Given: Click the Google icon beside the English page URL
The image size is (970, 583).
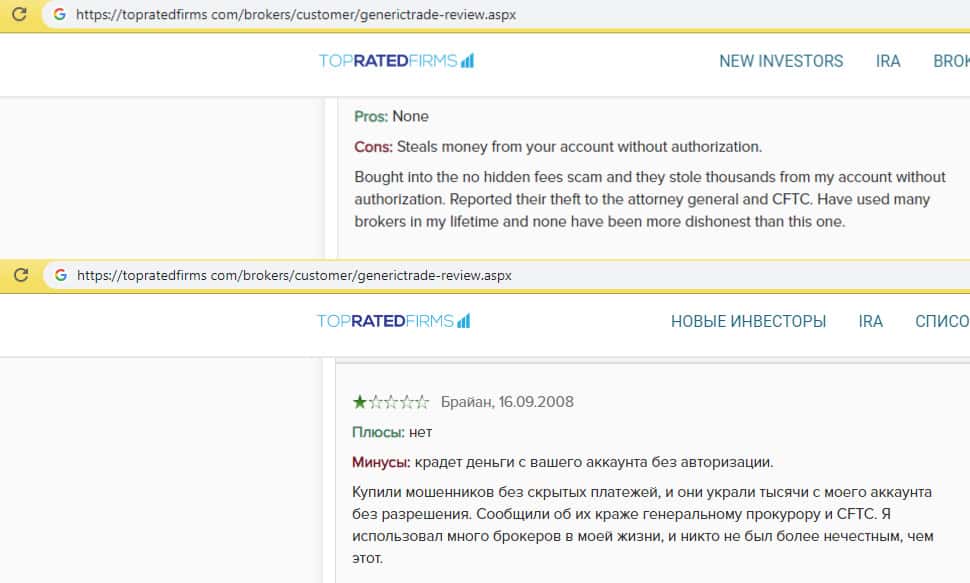Looking at the screenshot, I should 60,16.
